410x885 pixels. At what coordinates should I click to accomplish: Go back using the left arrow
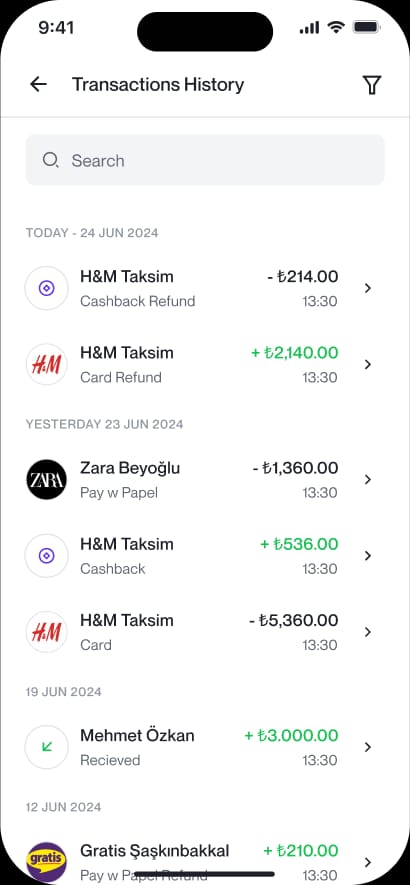[x=38, y=85]
